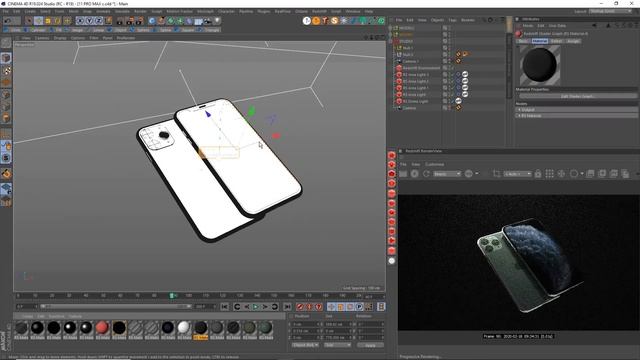Click the Enable Snap S icon
Image resolution: width=640 pixels, height=360 pixels.
6,158
